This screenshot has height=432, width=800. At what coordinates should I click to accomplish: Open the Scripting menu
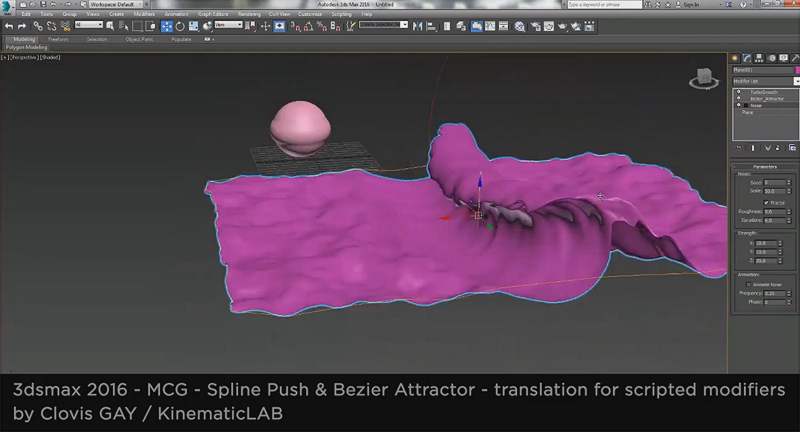[x=341, y=14]
